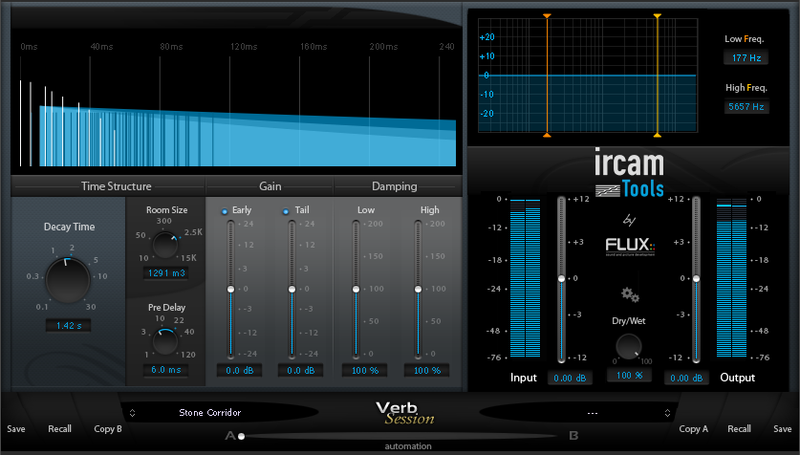This screenshot has height=455, width=800.
Task: Click the Early gain 0.0 dB field
Action: tap(239, 370)
